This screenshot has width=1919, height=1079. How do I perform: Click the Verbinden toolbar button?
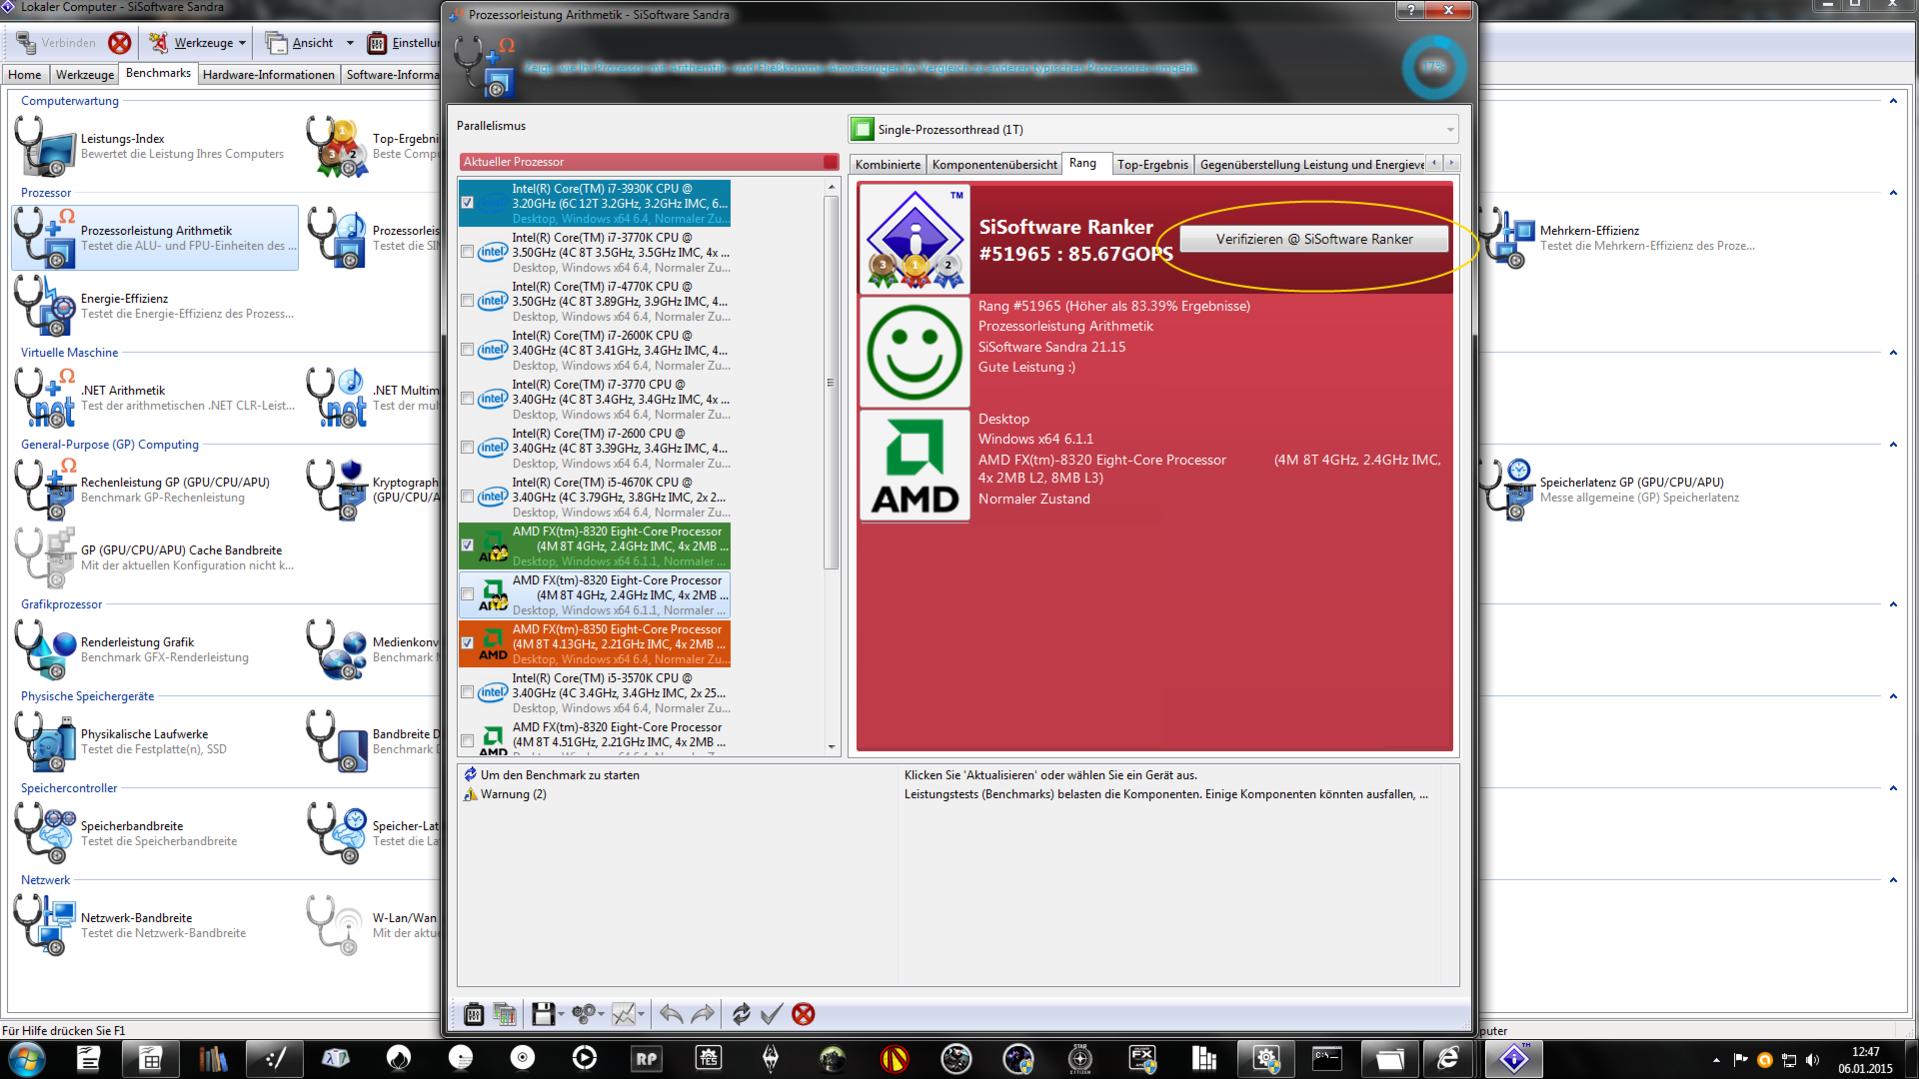(58, 43)
